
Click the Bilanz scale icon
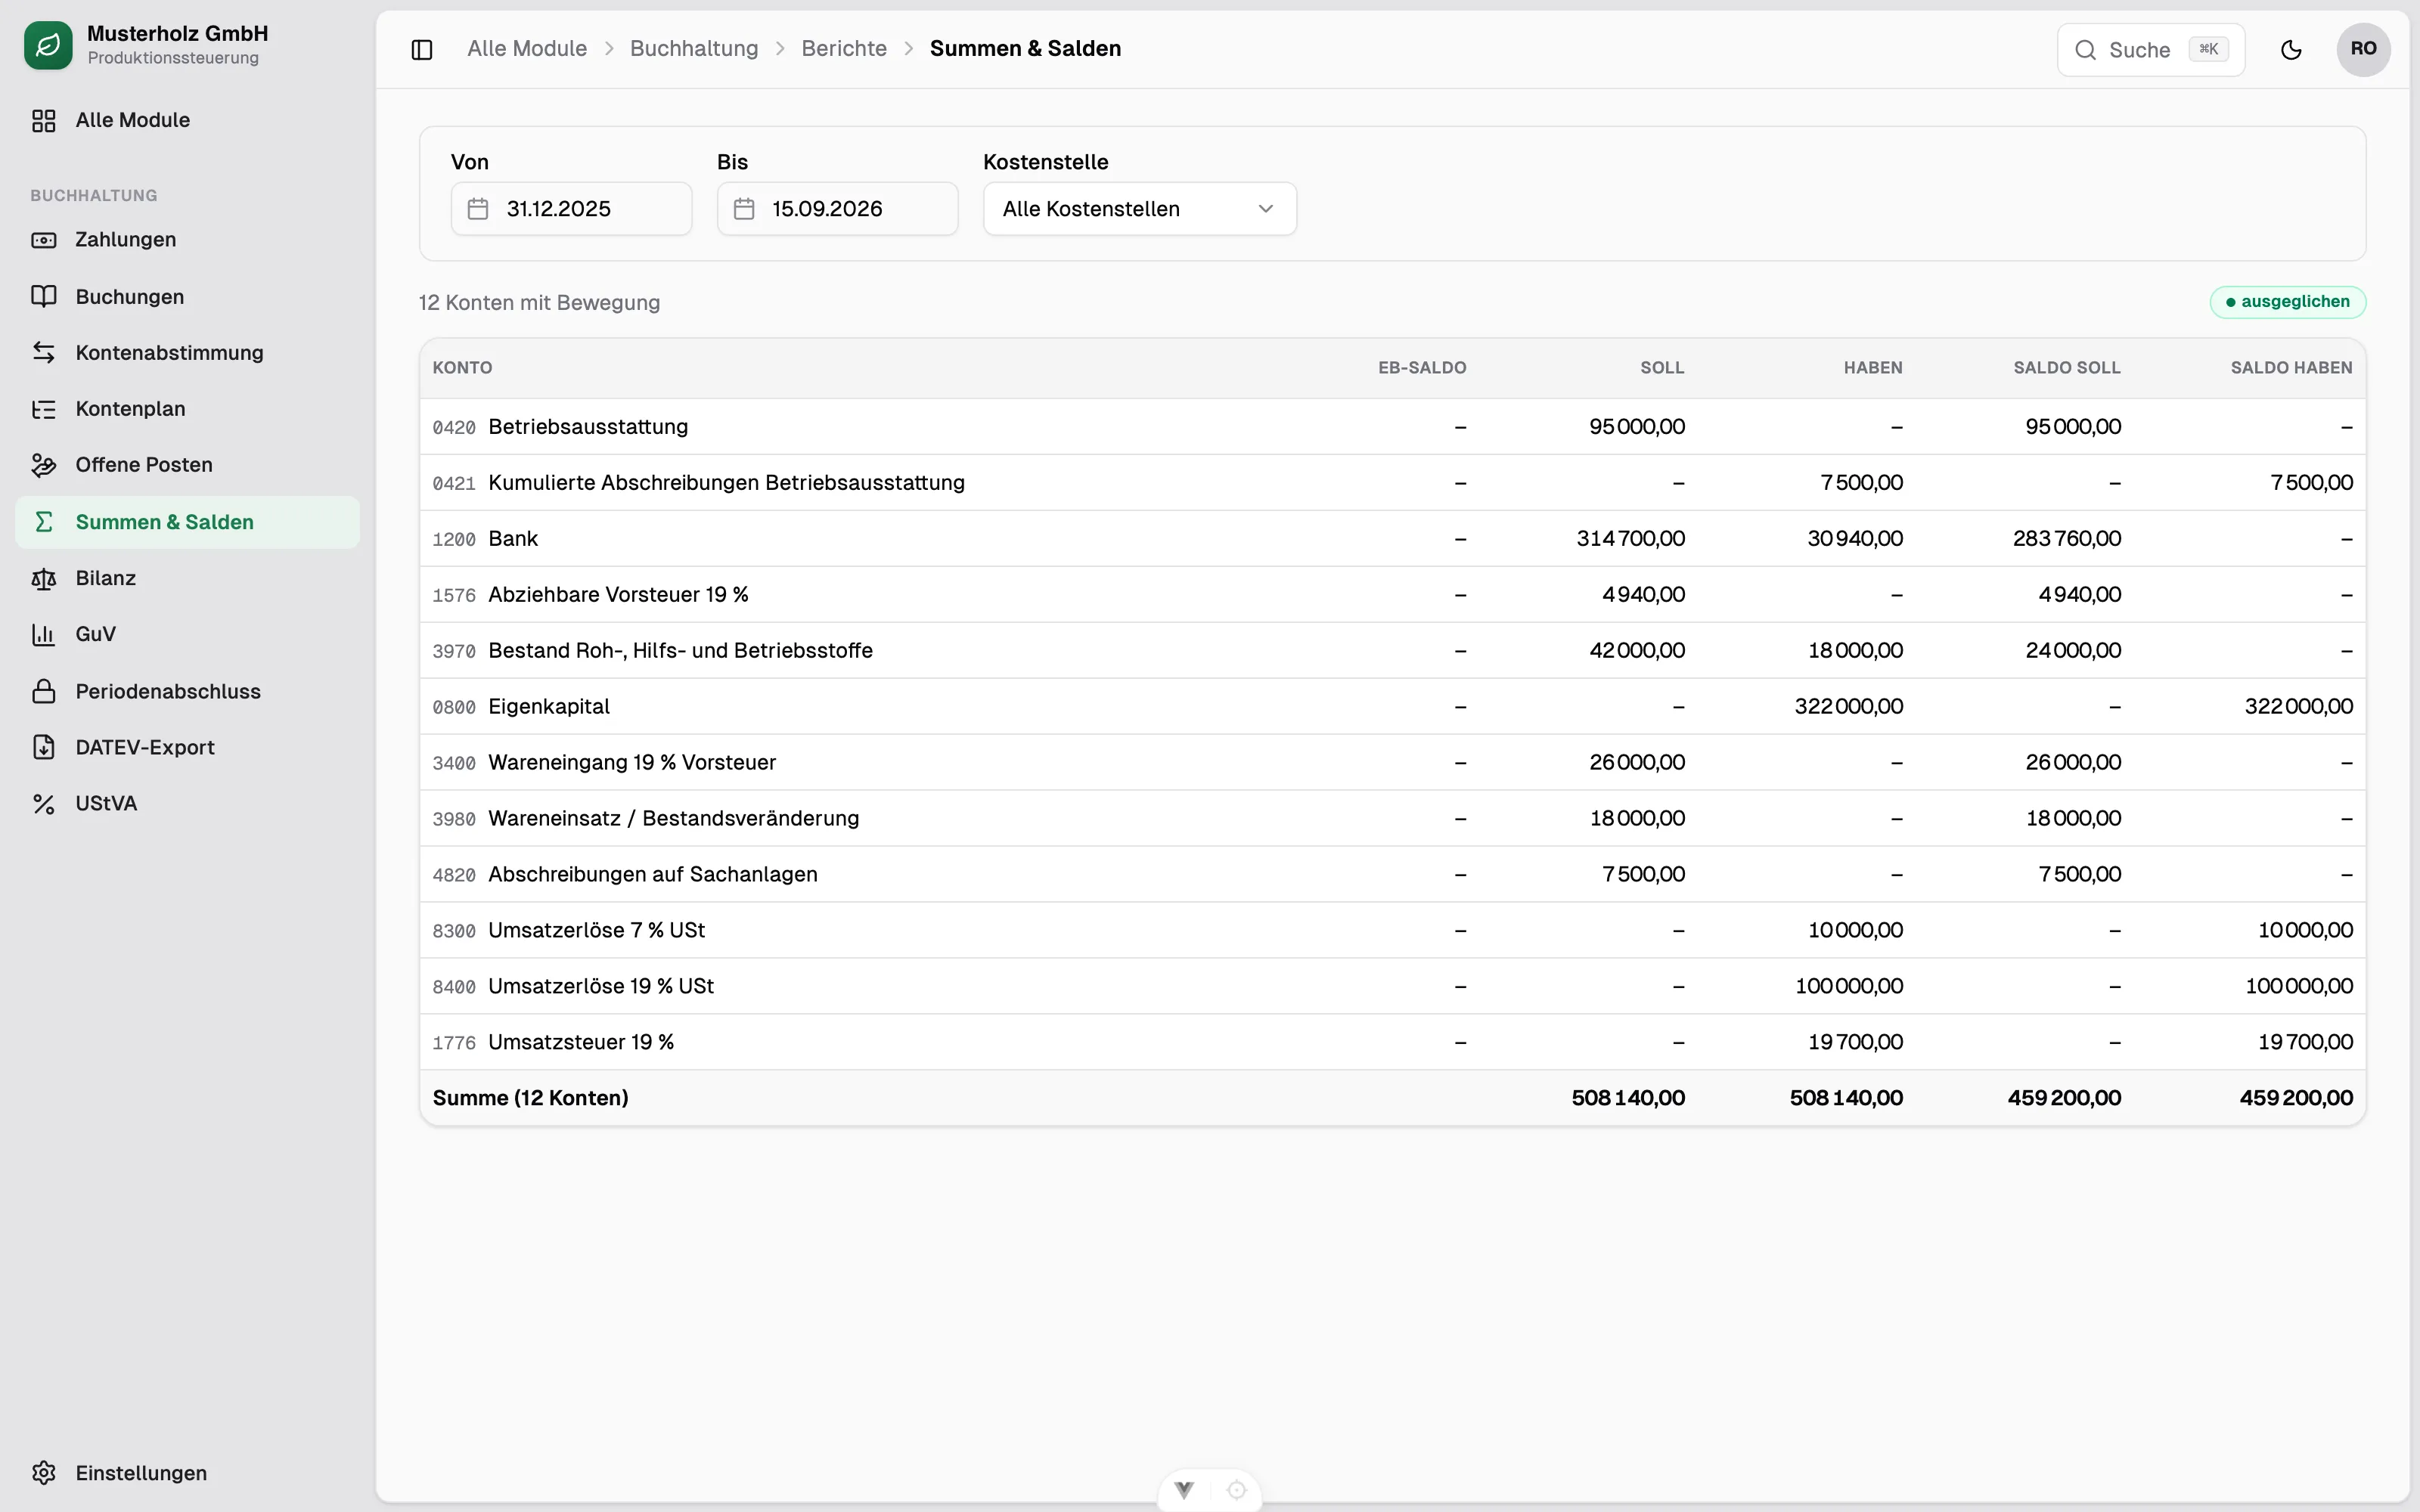pyautogui.click(x=44, y=578)
